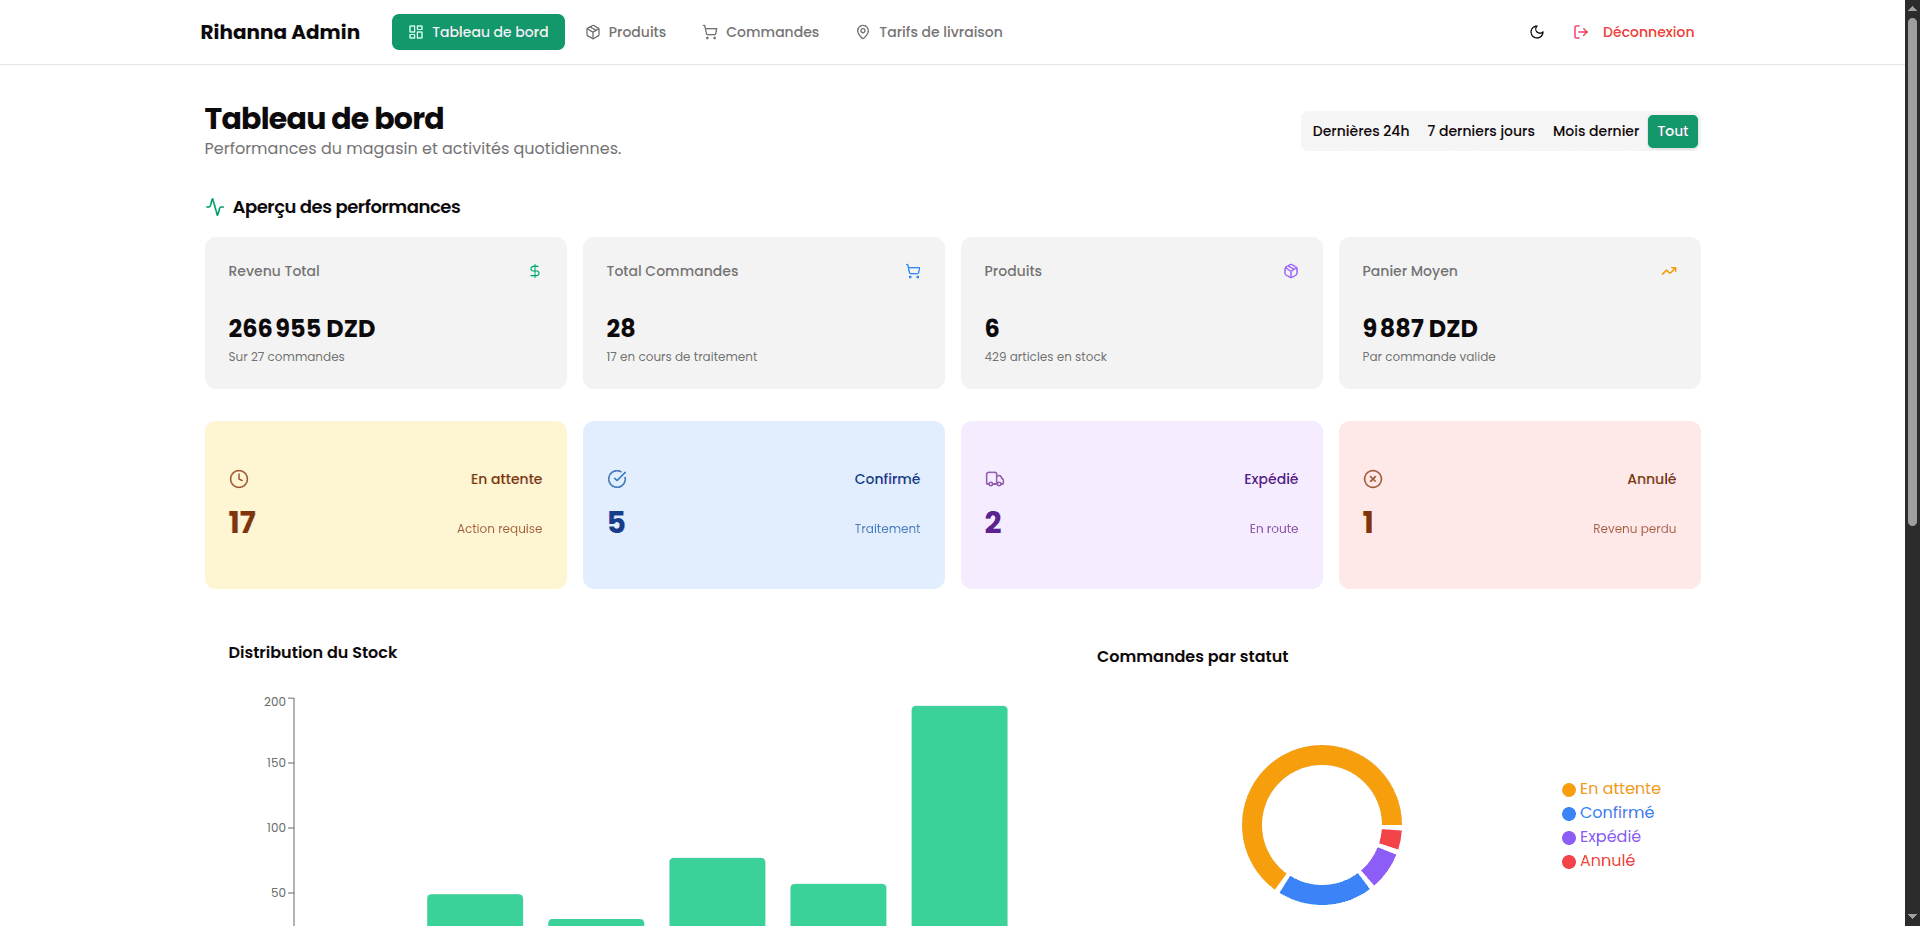Image resolution: width=1920 pixels, height=926 pixels.
Task: Click the map pin icon beside Tarifs de livraison
Action: point(863,32)
